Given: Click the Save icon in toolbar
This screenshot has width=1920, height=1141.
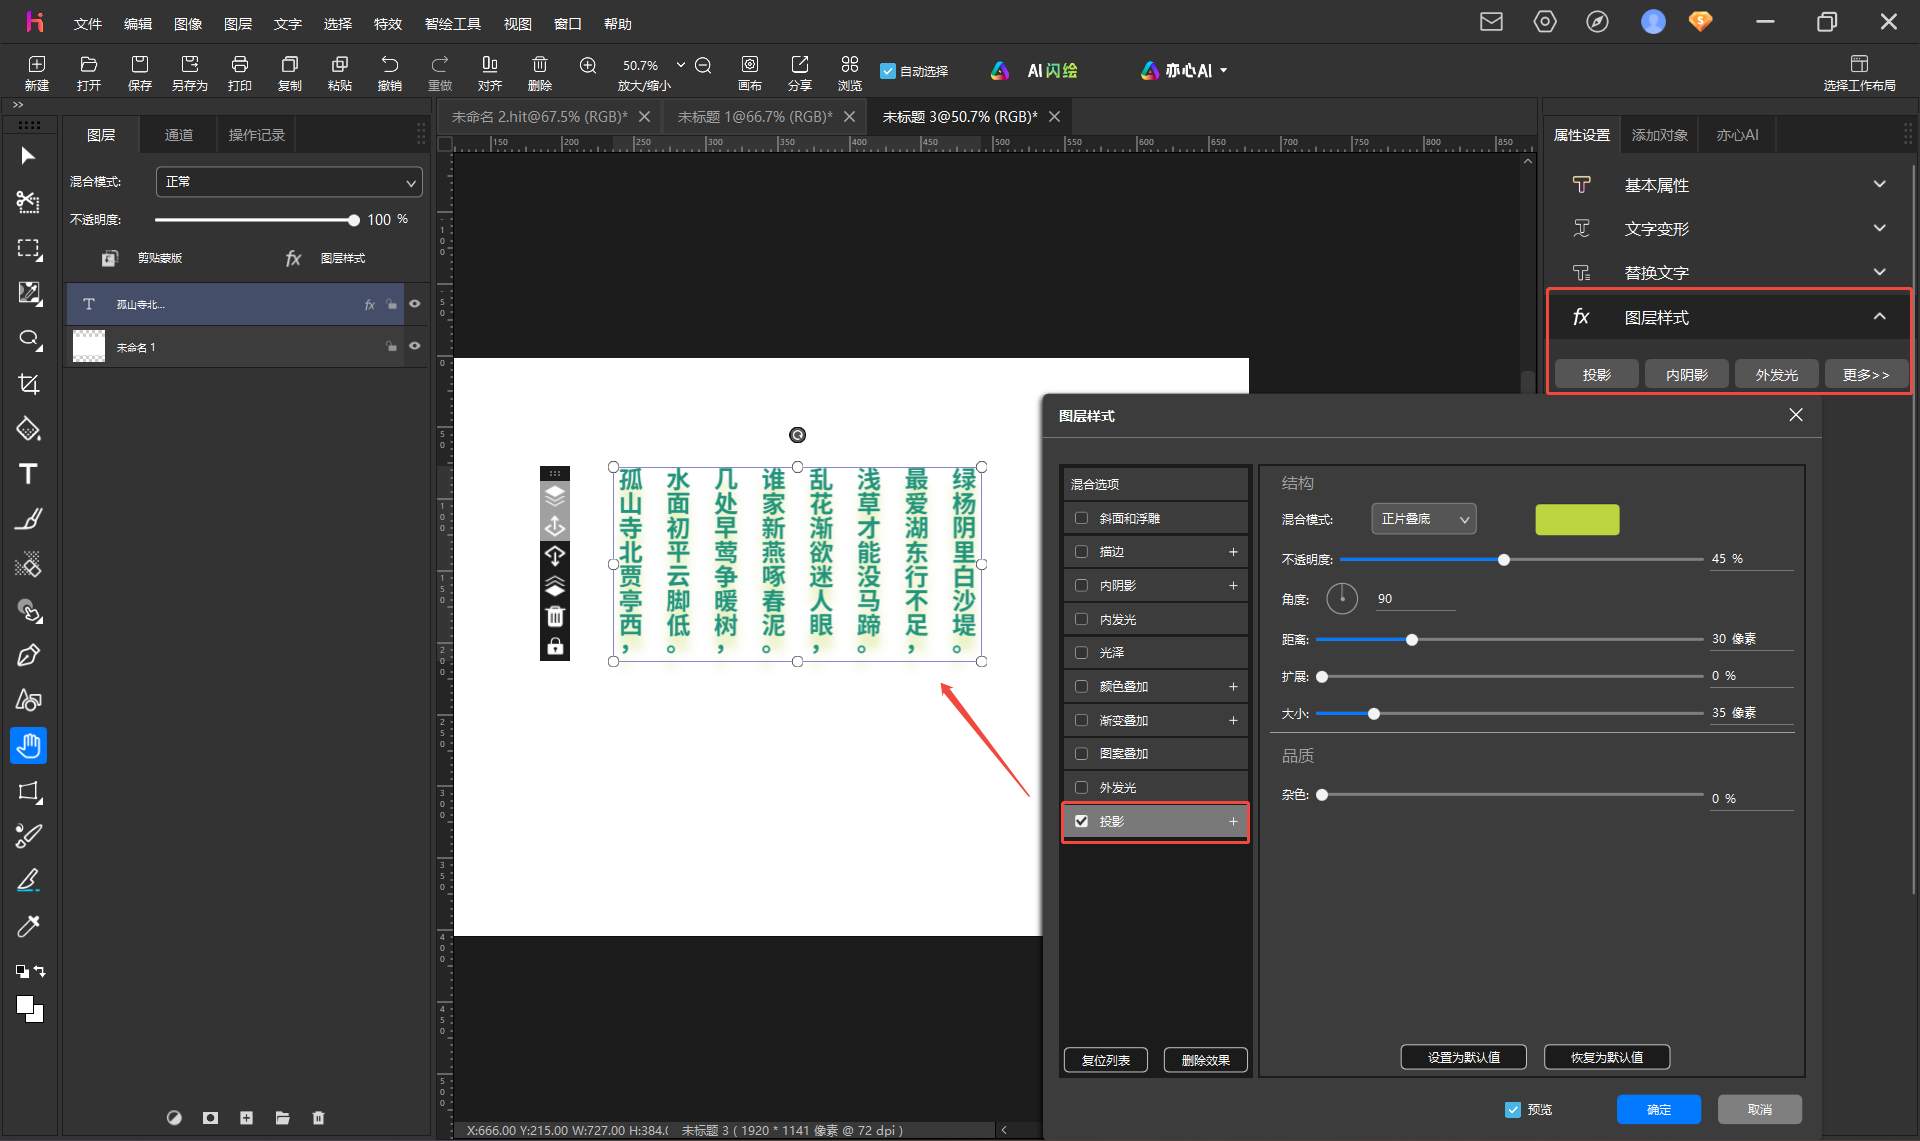Looking at the screenshot, I should click(x=139, y=72).
